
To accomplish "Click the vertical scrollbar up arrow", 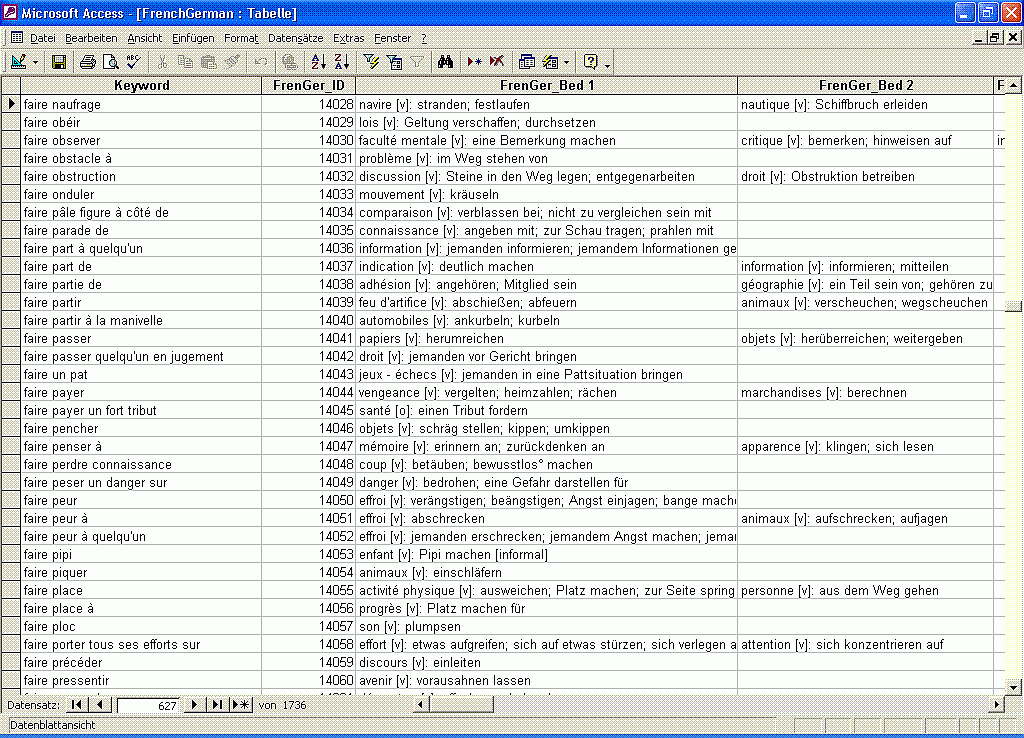I will pyautogui.click(x=1013, y=85).
